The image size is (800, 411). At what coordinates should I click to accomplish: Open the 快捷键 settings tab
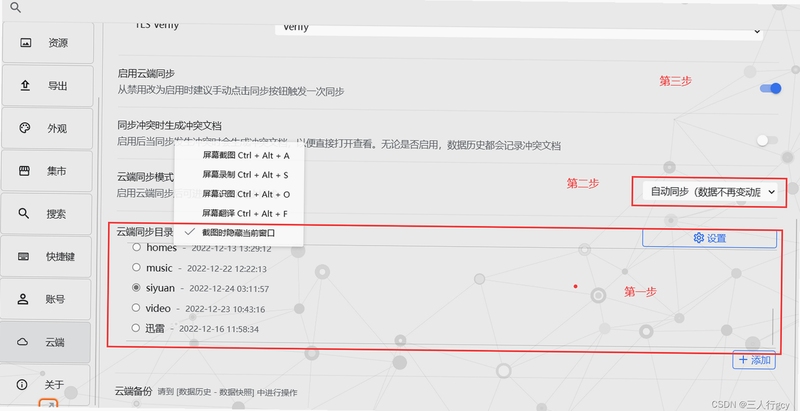tap(46, 256)
